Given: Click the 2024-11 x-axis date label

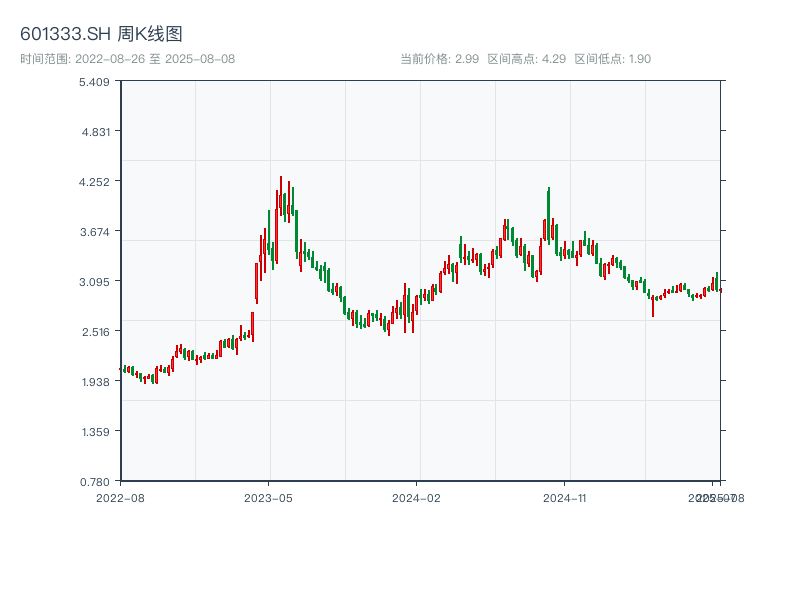Looking at the screenshot, I should tap(565, 497).
